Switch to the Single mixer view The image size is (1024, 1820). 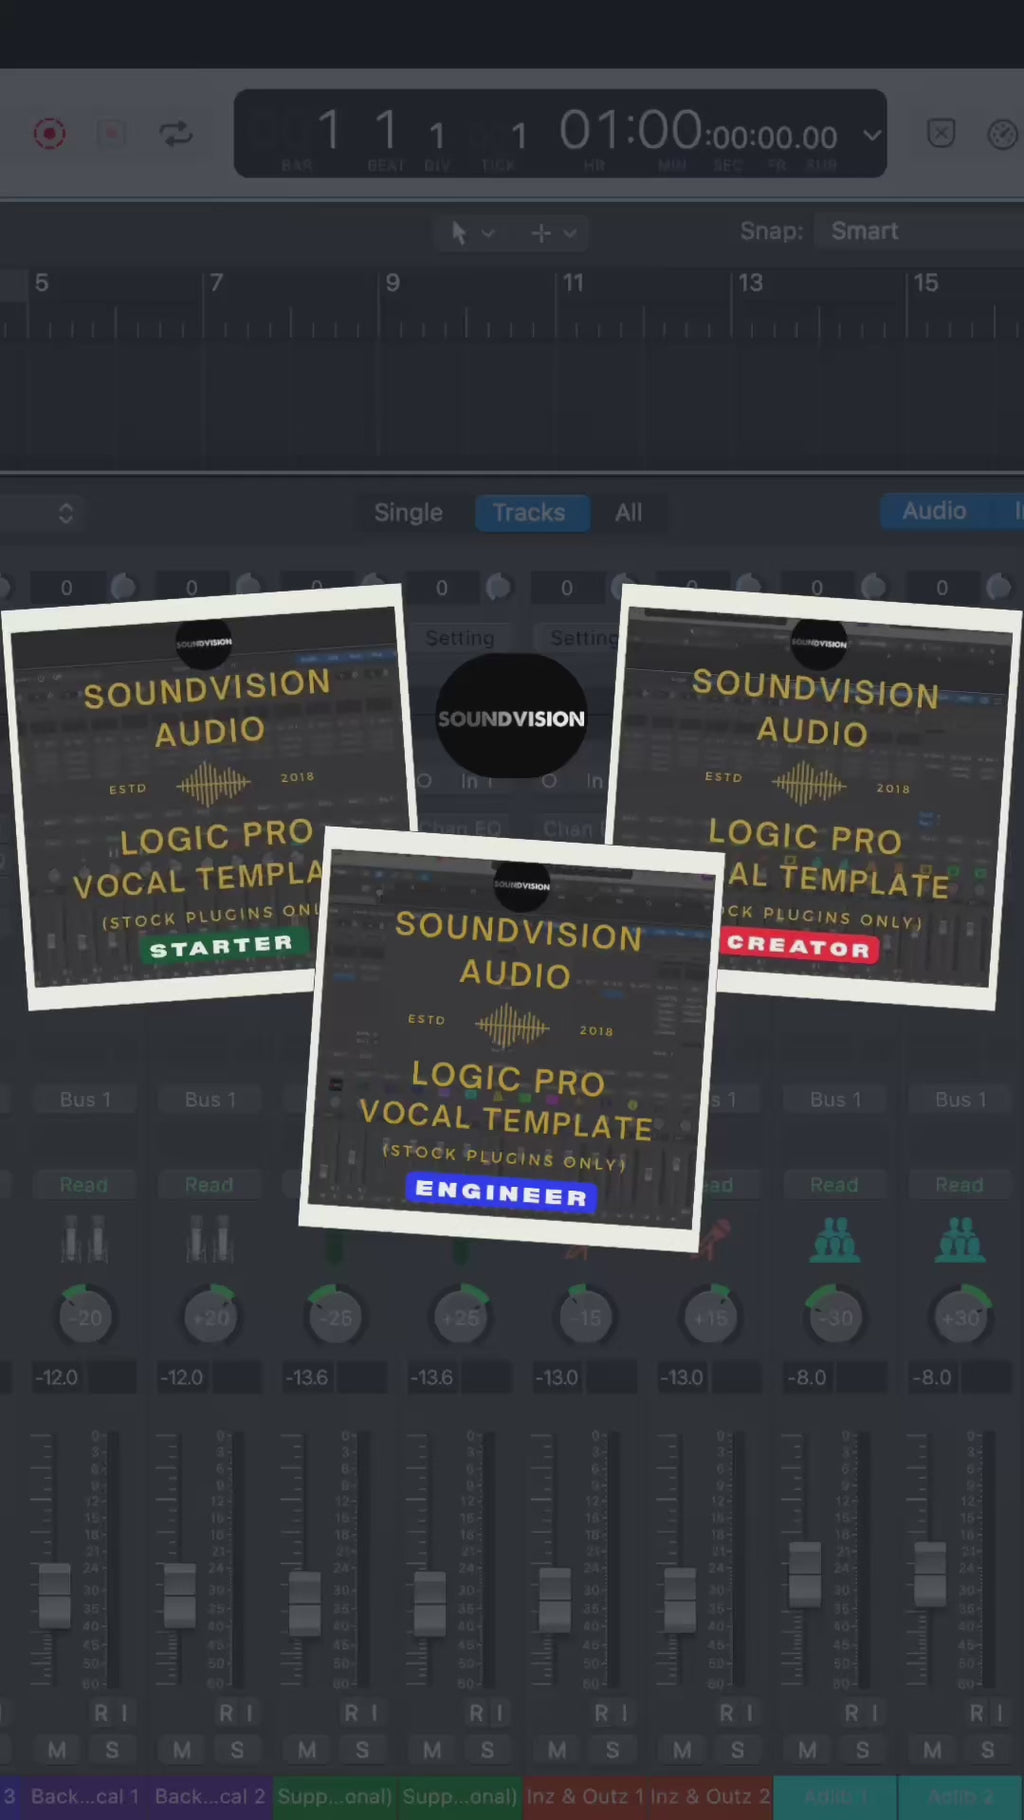(408, 513)
